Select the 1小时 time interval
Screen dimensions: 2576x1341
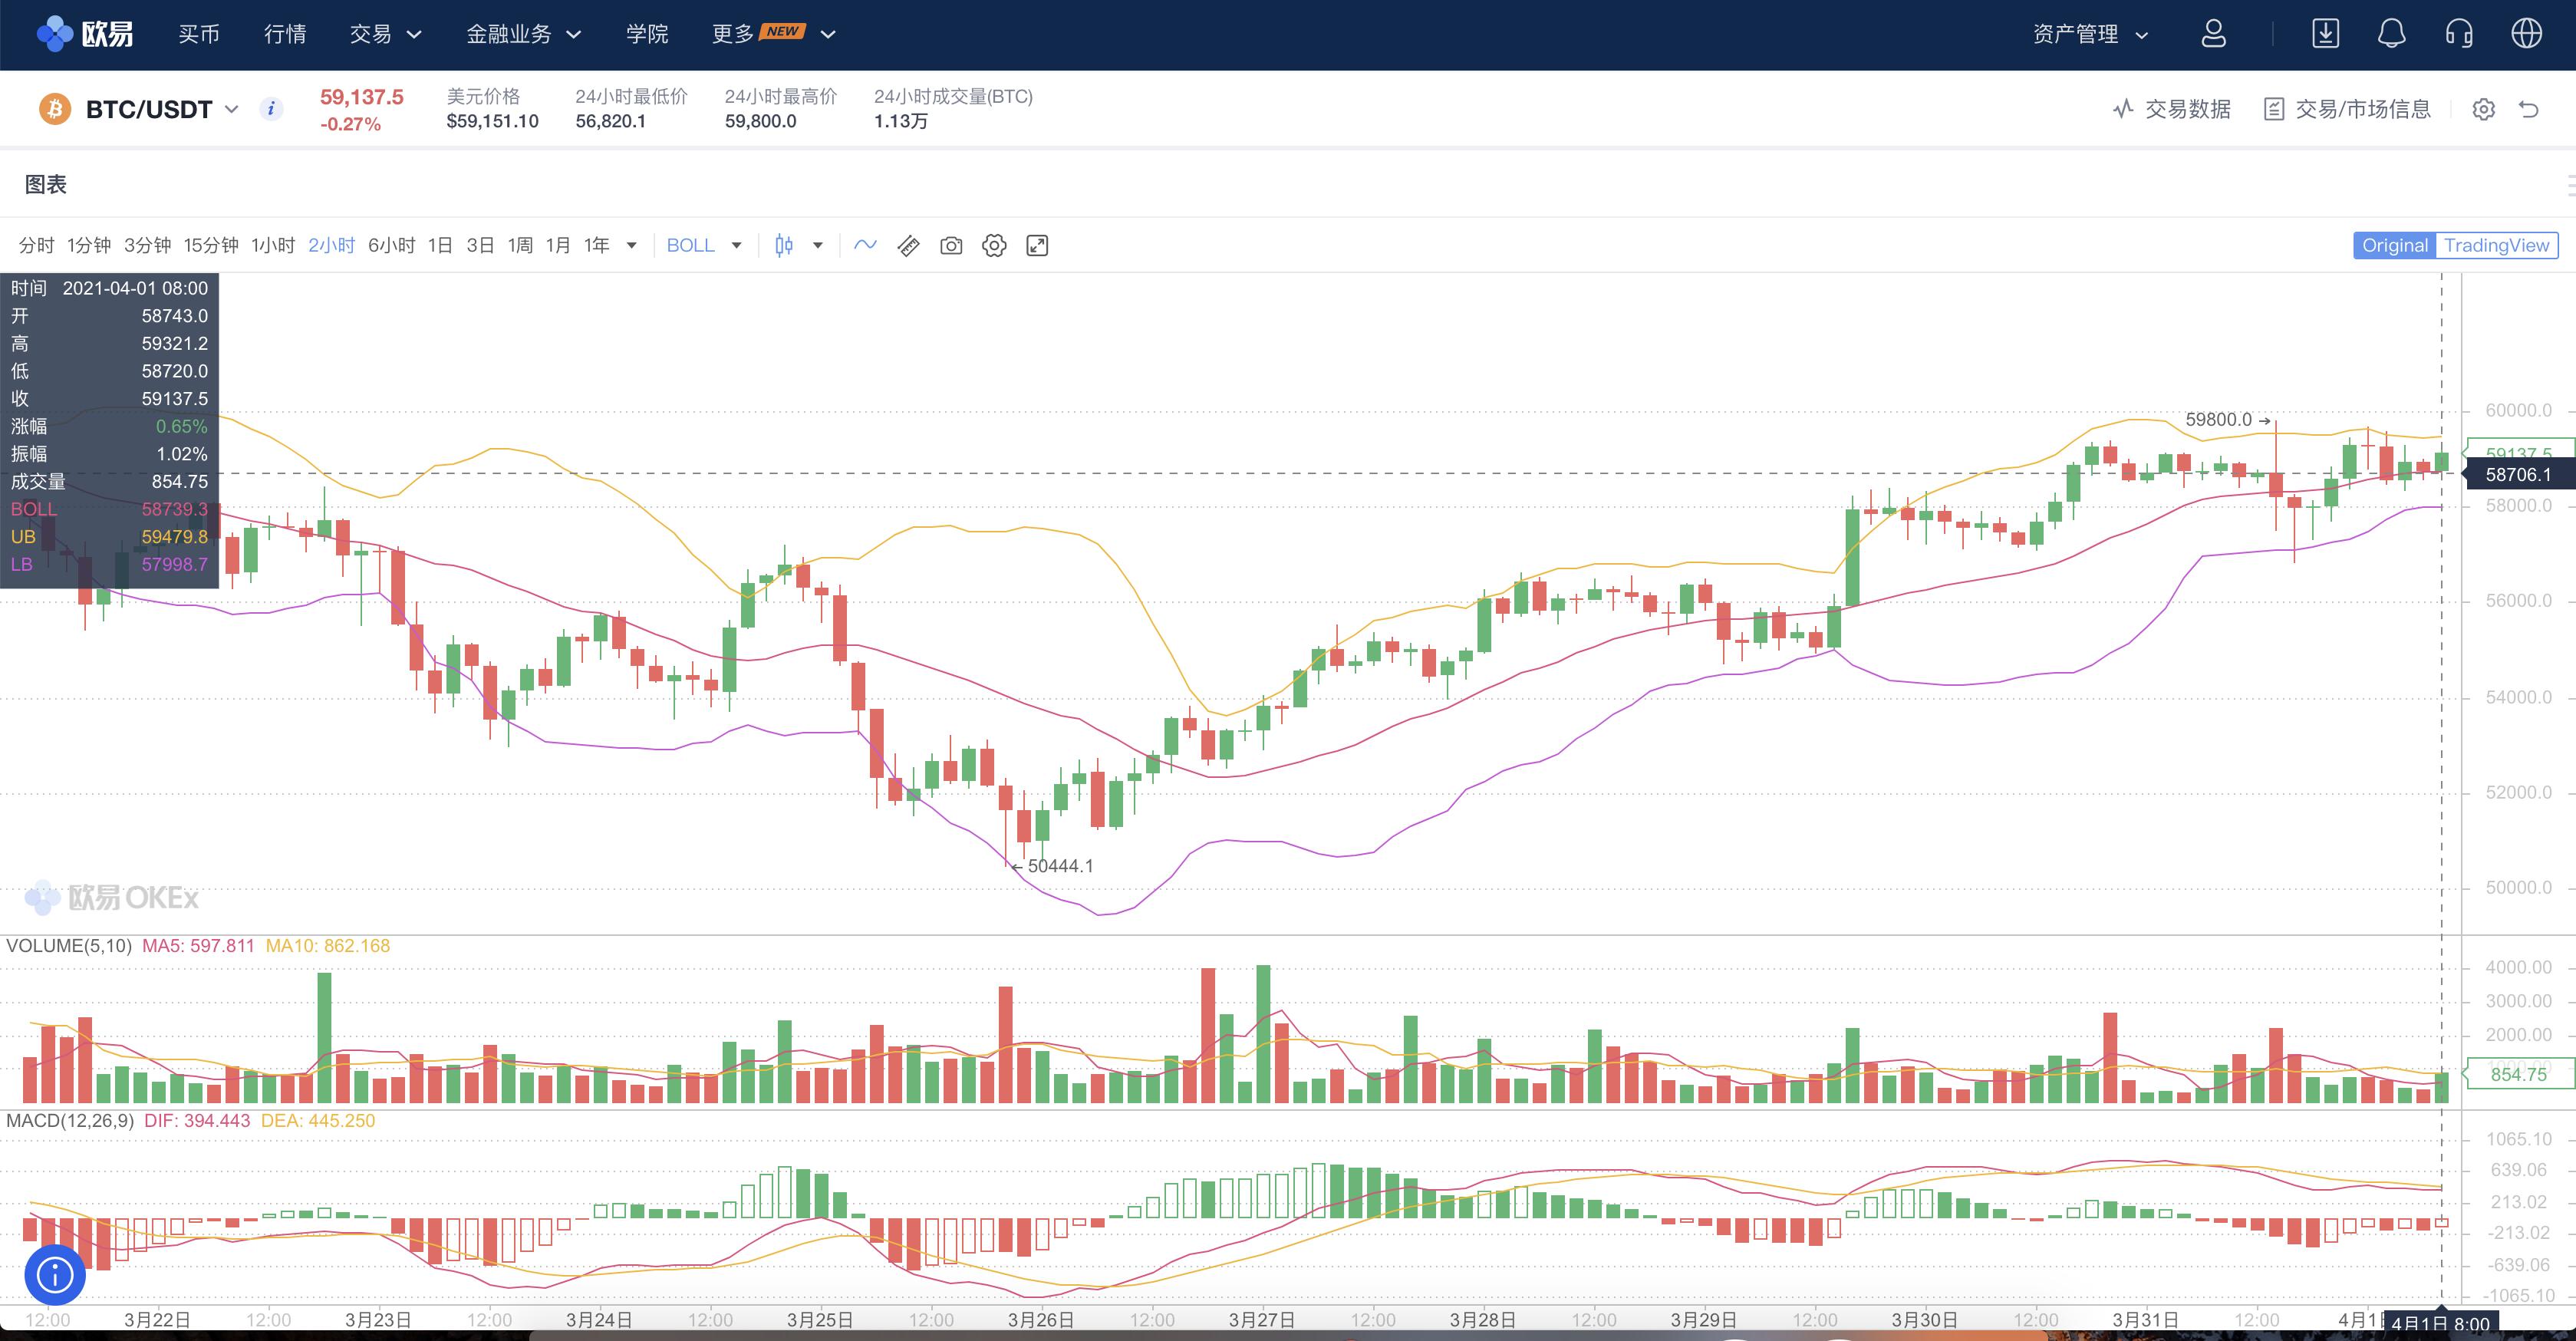pos(272,245)
